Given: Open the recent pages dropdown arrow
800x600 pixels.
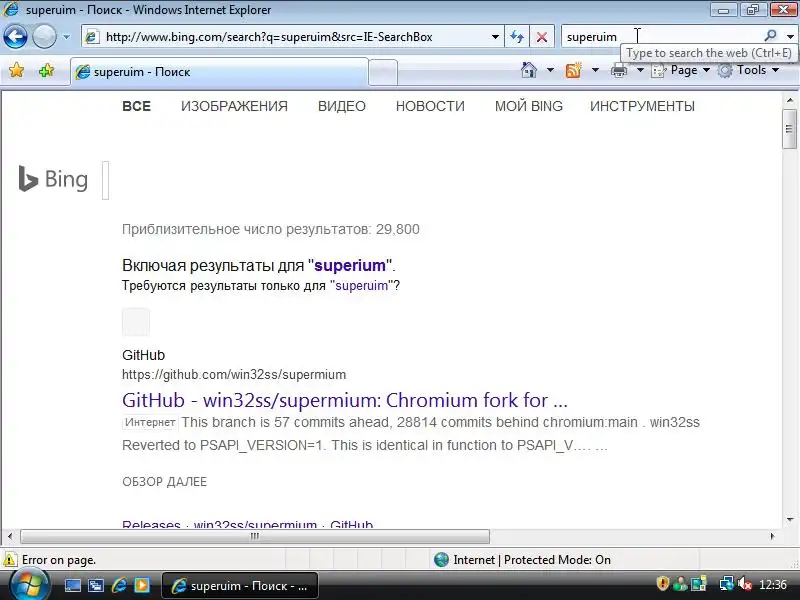Looking at the screenshot, I should tap(66, 37).
